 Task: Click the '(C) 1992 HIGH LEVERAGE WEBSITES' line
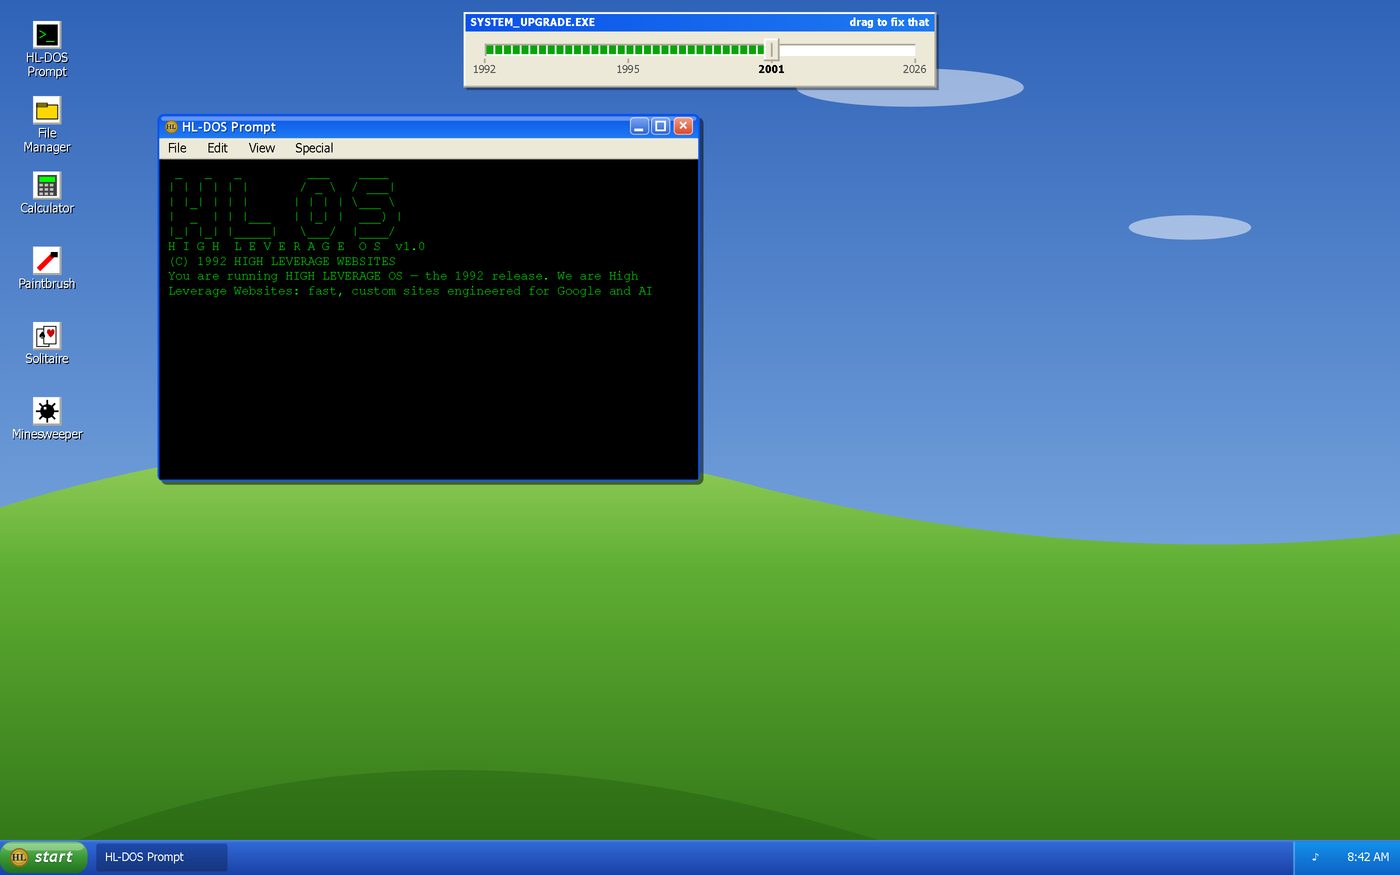click(282, 261)
